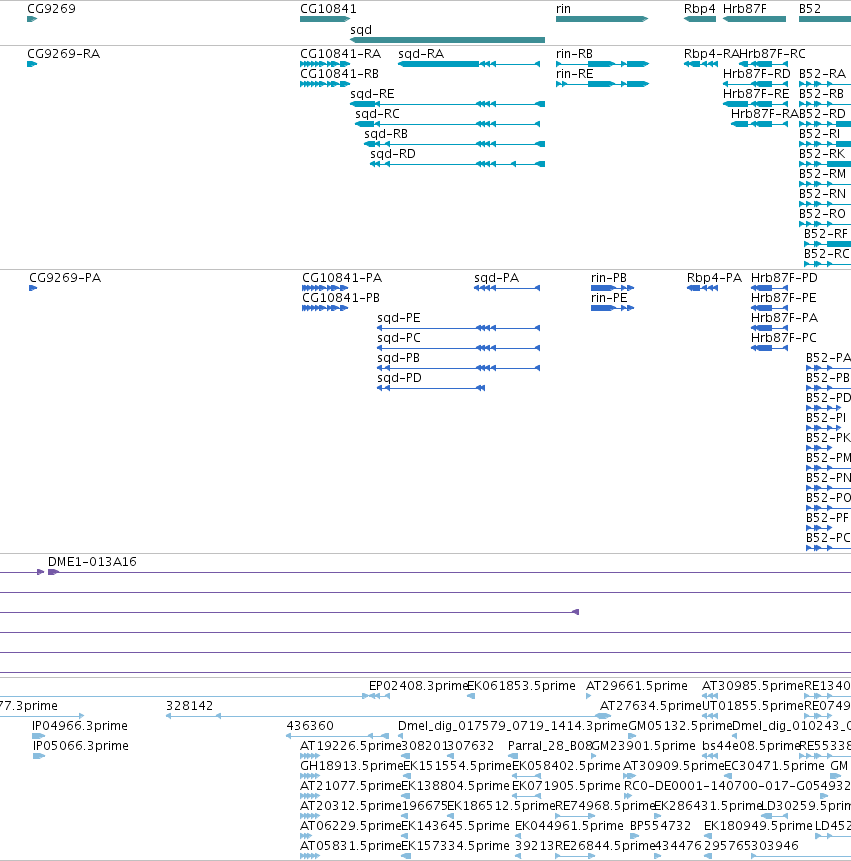
Task: Select the CG9269 gene label
Action: coord(52,9)
